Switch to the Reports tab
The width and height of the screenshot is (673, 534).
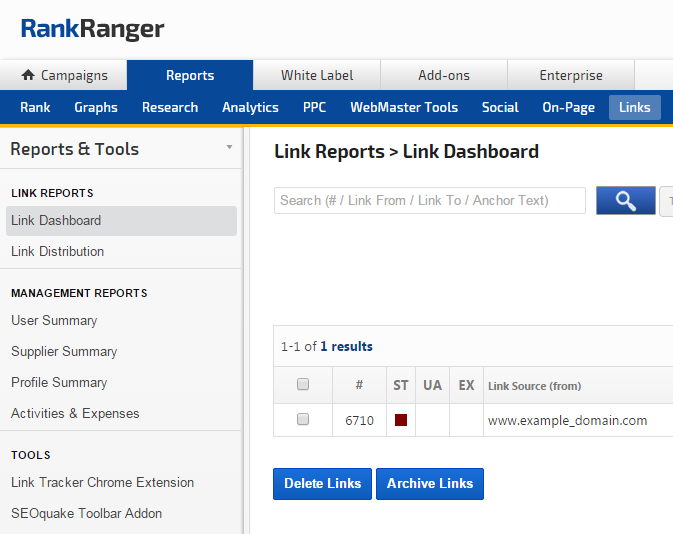pos(190,75)
